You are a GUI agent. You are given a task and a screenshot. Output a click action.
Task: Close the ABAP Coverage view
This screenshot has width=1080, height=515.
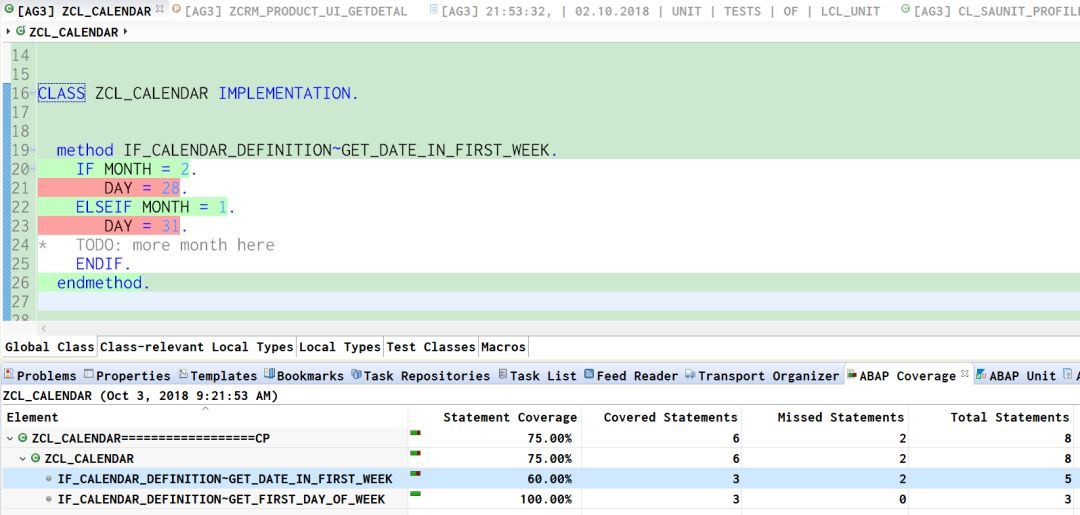[x=964, y=373]
